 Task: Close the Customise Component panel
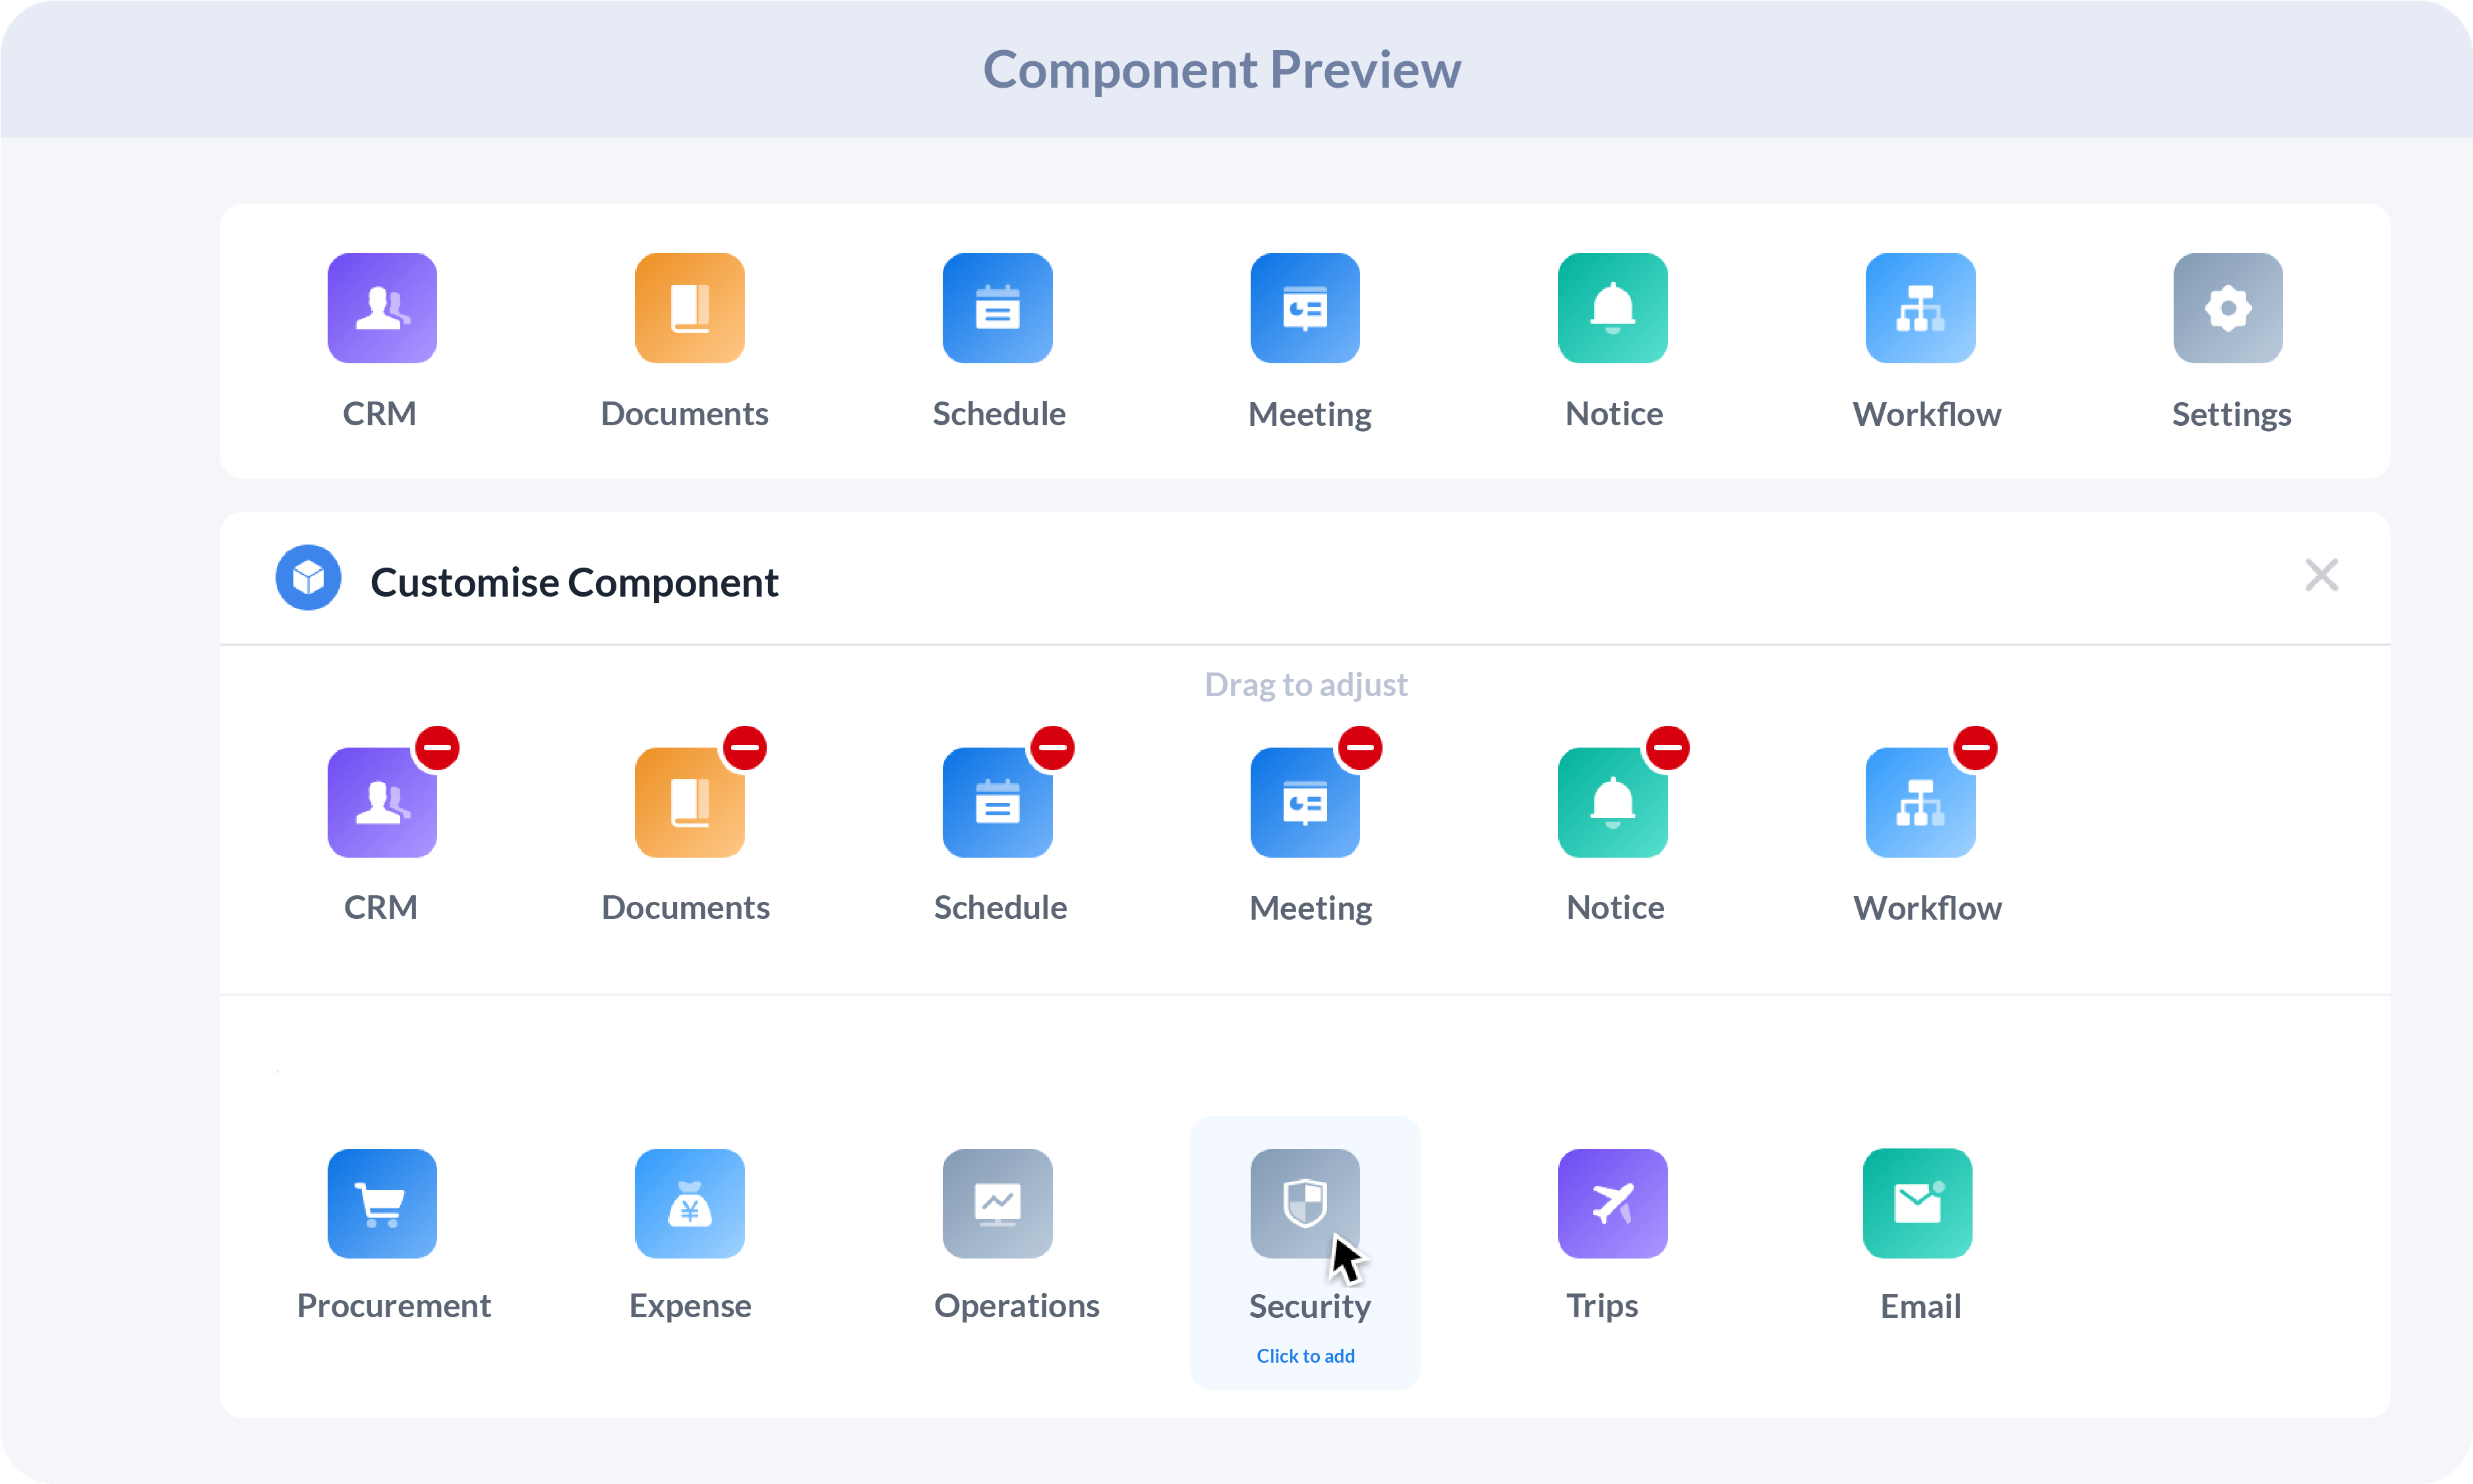click(2322, 574)
